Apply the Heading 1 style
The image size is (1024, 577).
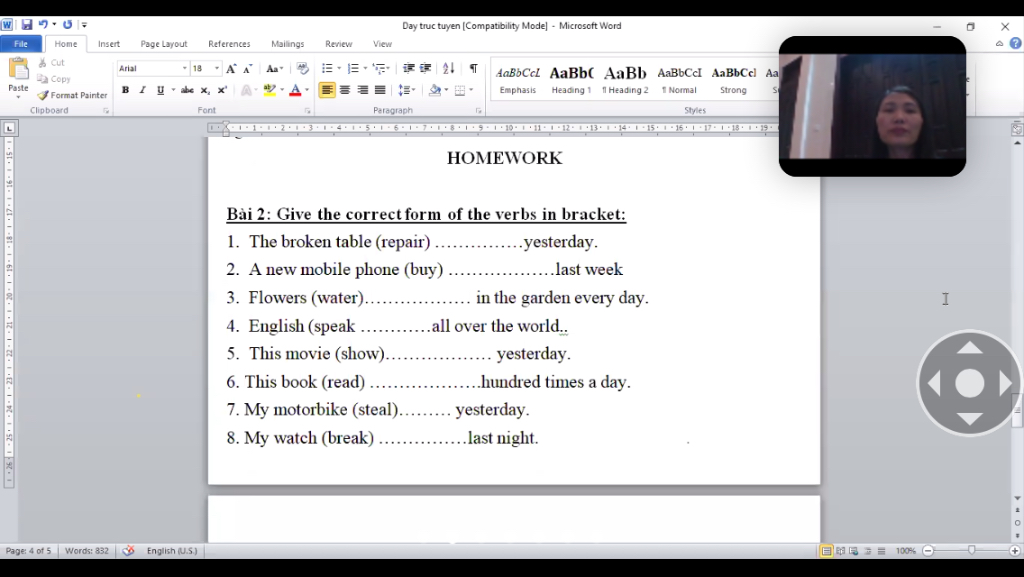571,80
